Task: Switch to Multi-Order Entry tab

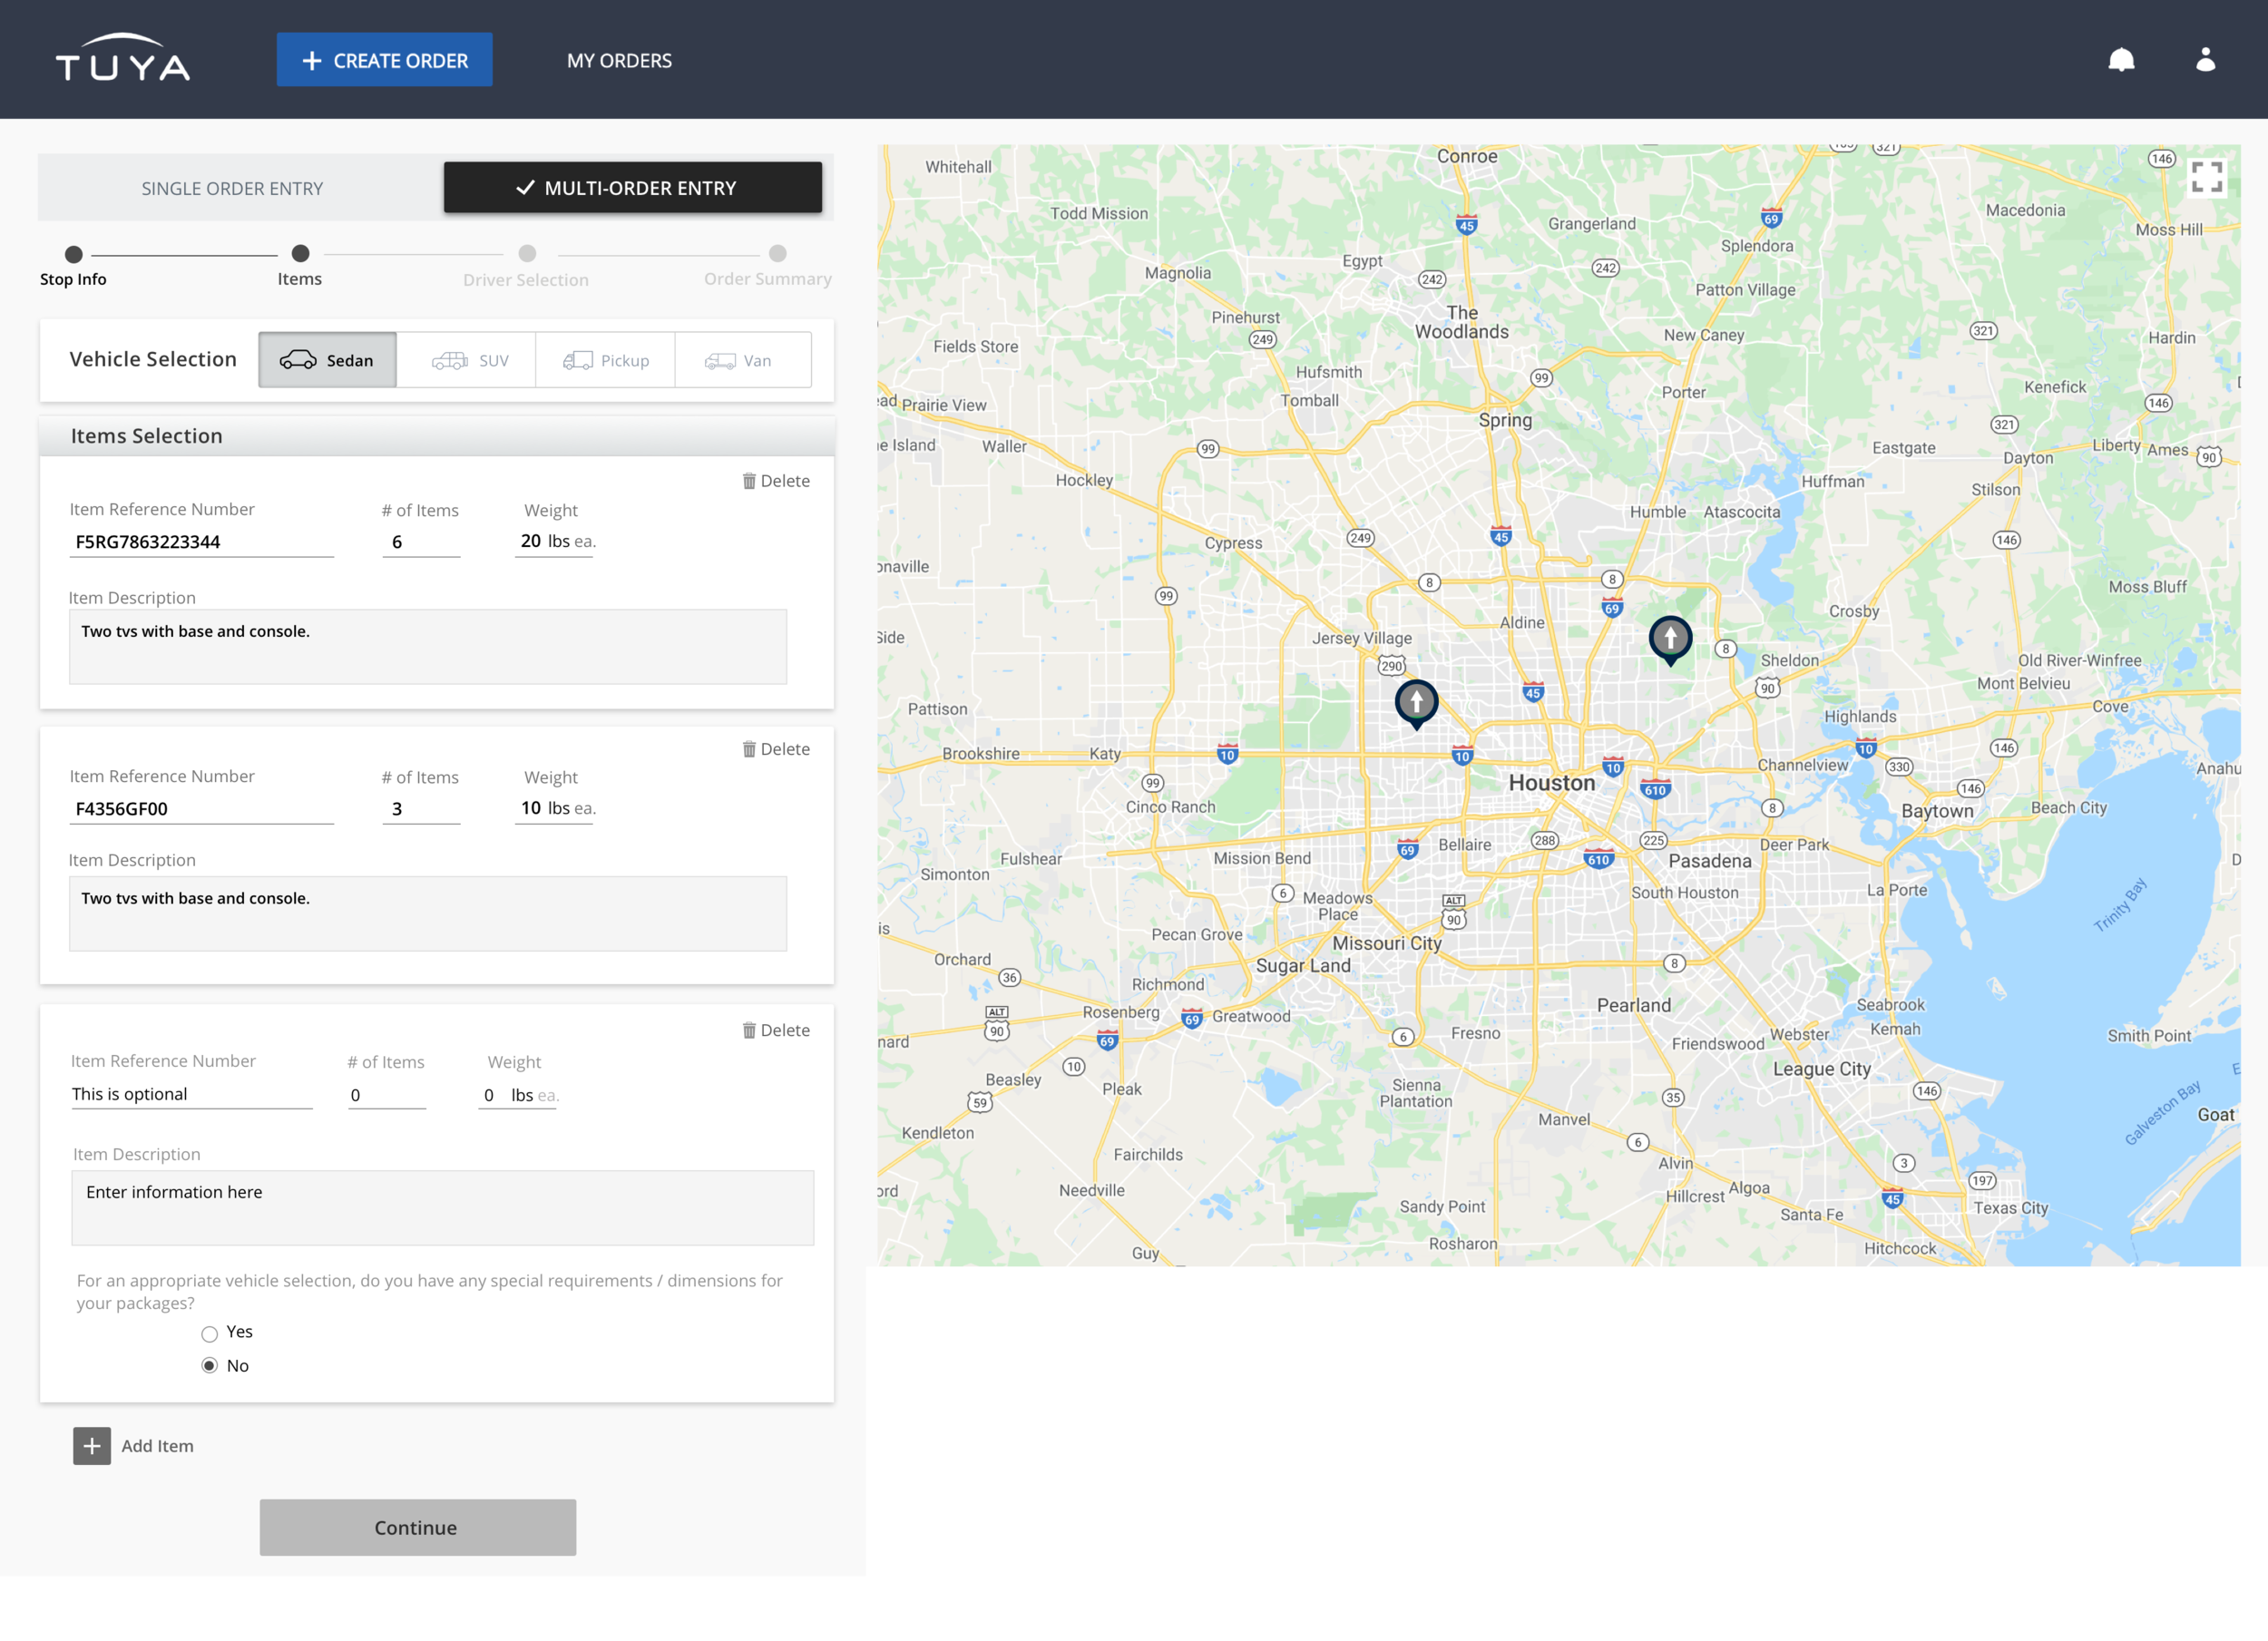Action: point(633,188)
